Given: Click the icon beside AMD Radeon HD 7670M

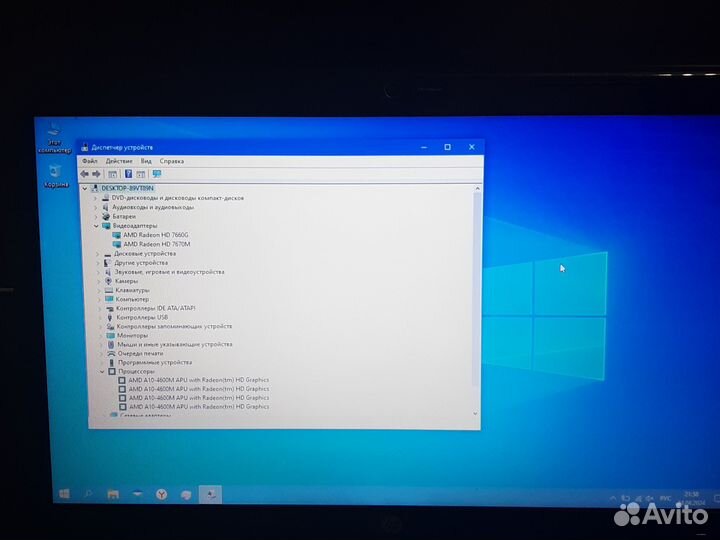Looking at the screenshot, I should (117, 244).
